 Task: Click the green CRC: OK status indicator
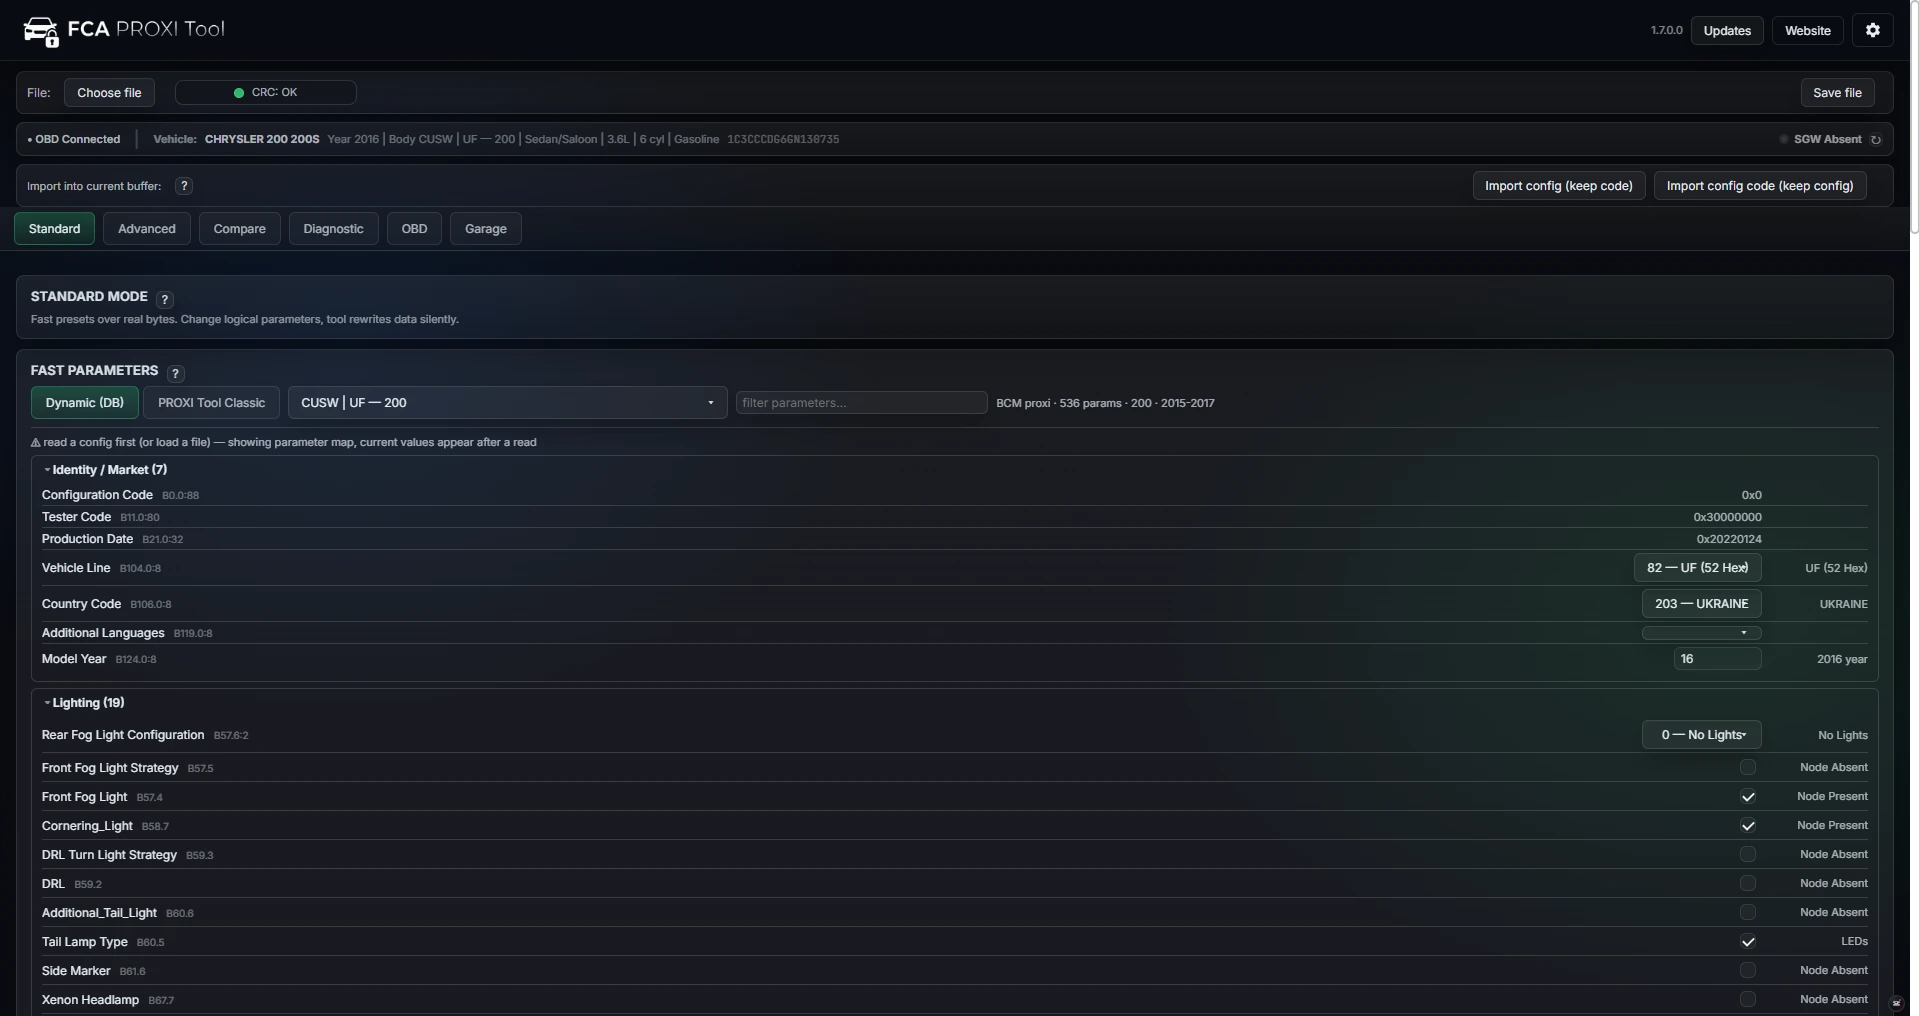pyautogui.click(x=266, y=93)
